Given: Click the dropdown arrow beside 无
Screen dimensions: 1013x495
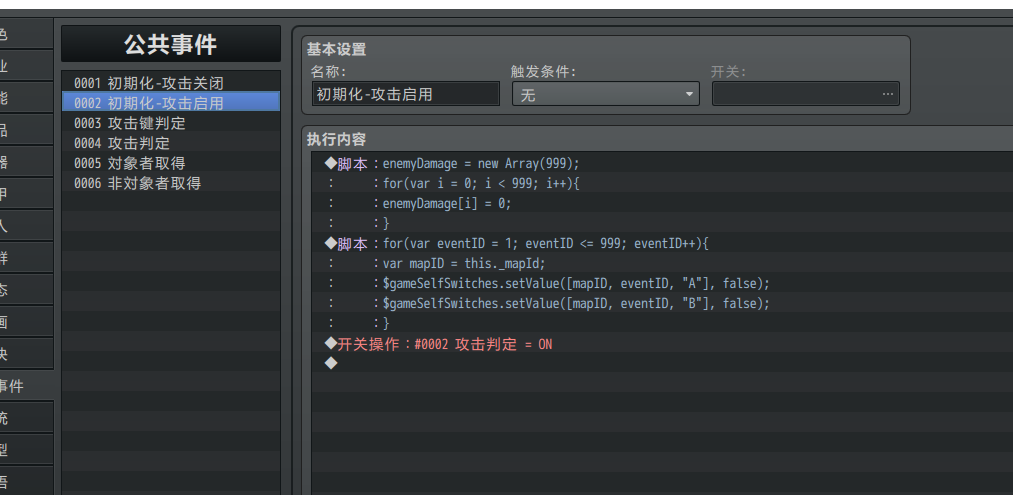Looking at the screenshot, I should [x=689, y=94].
